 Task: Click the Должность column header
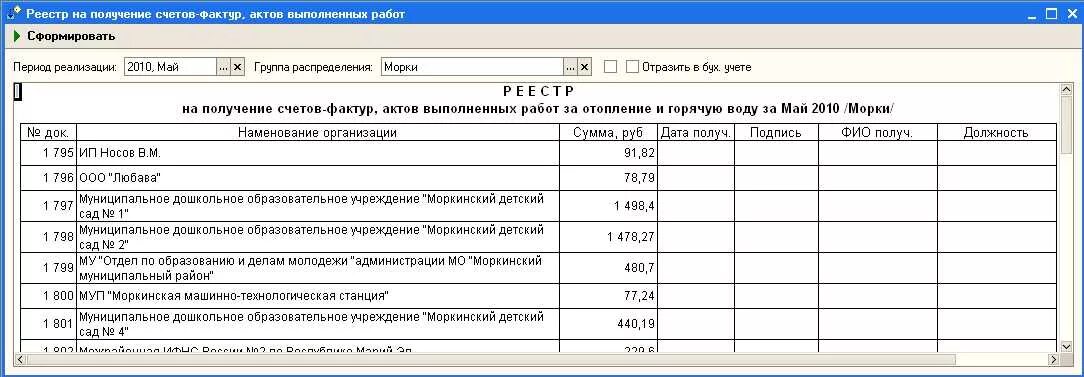pos(996,133)
